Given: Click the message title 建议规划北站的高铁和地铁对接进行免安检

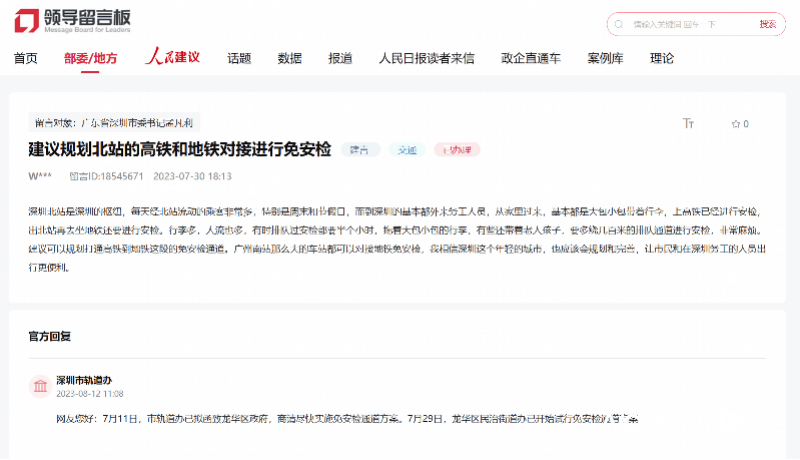Looking at the screenshot, I should coord(180,149).
